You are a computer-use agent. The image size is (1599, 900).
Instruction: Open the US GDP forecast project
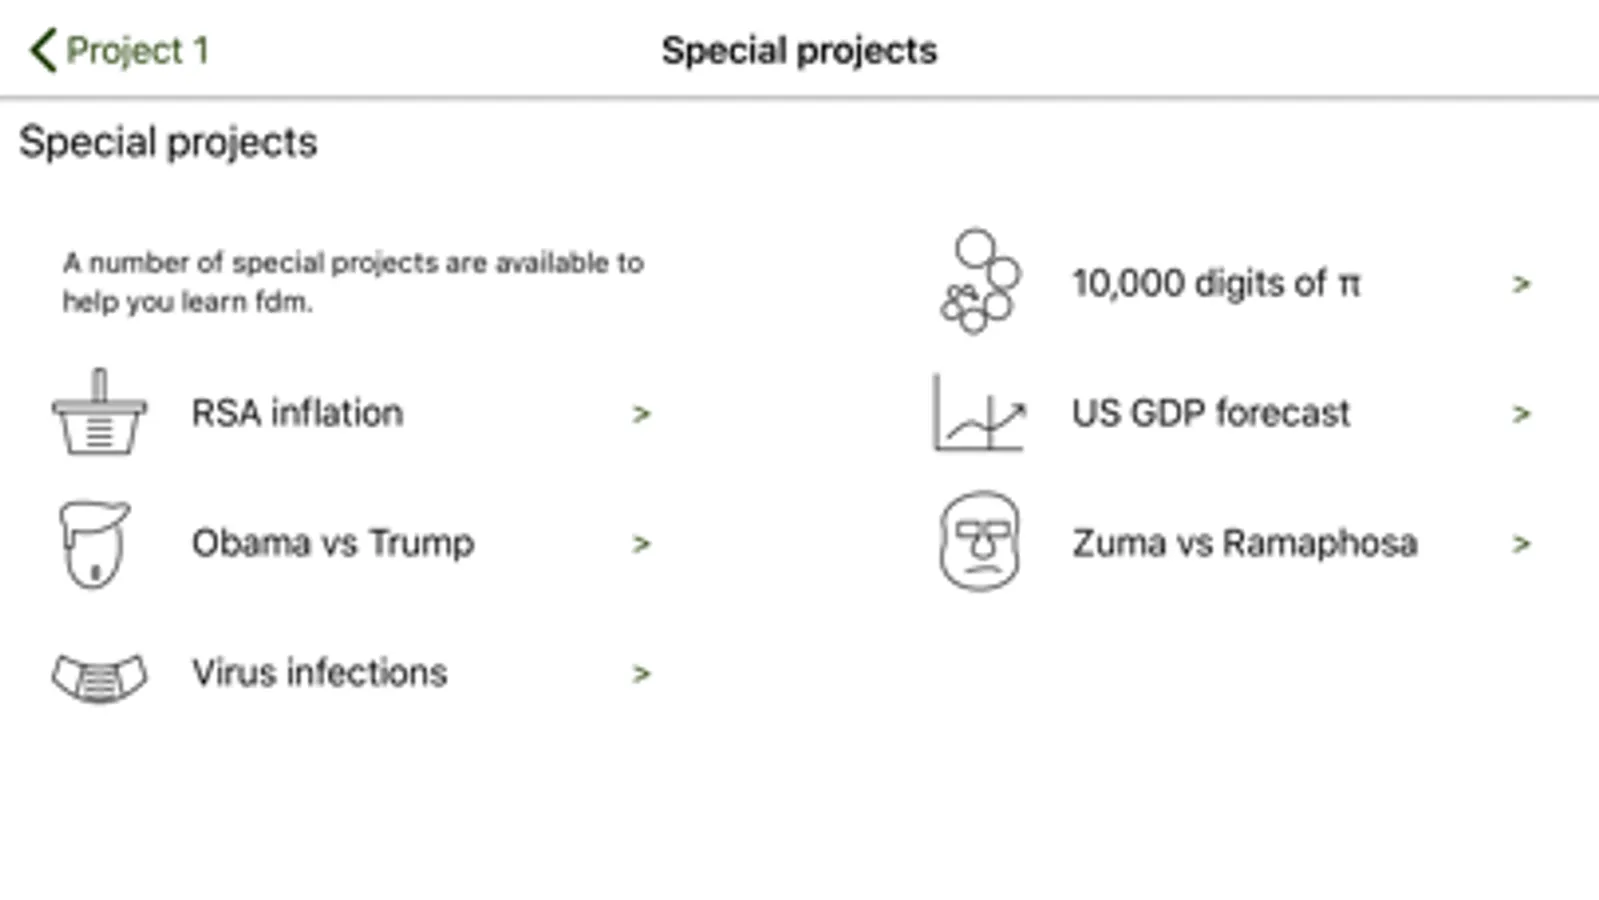point(1210,413)
